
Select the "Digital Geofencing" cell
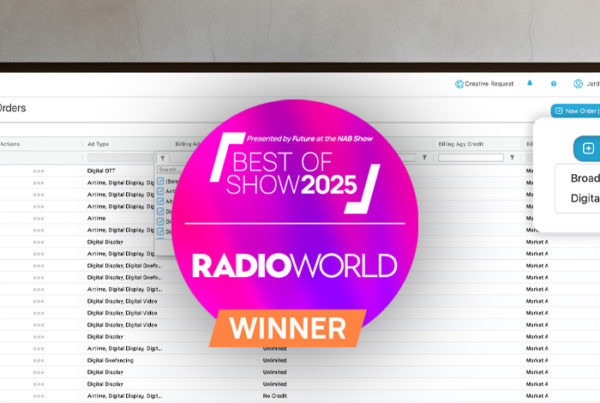(x=110, y=361)
